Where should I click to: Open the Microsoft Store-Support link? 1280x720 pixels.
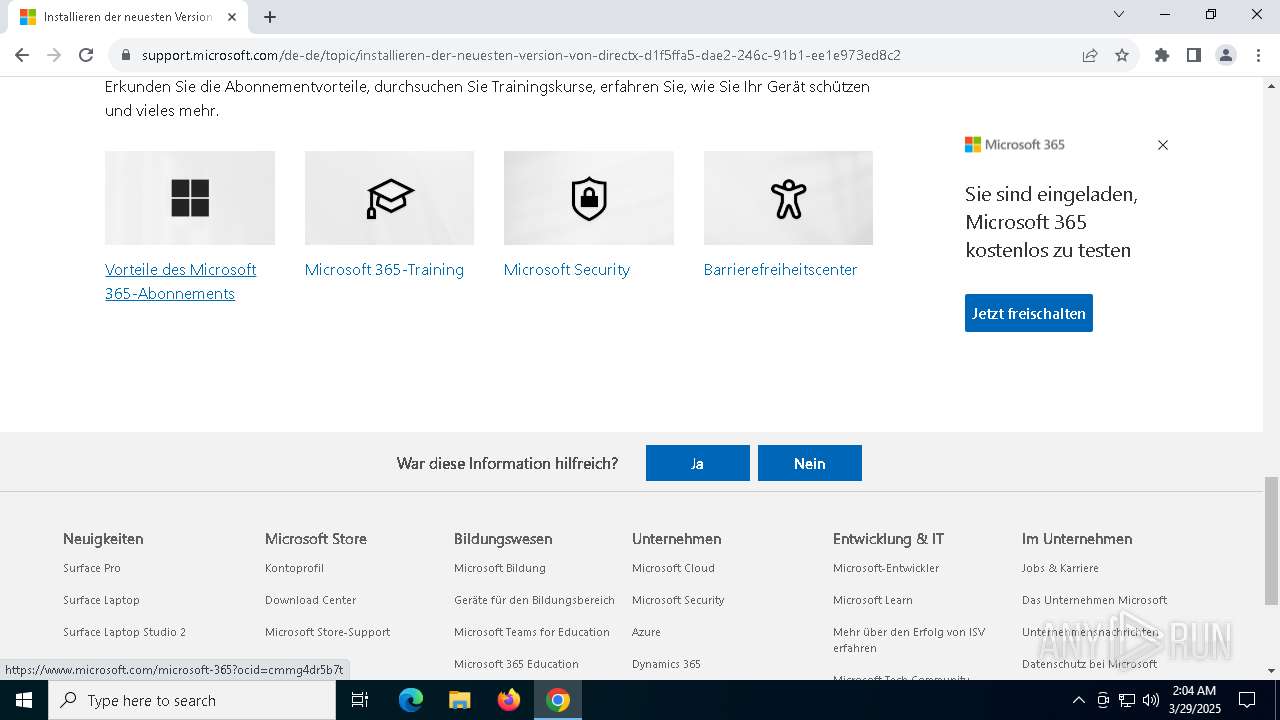pyautogui.click(x=327, y=632)
